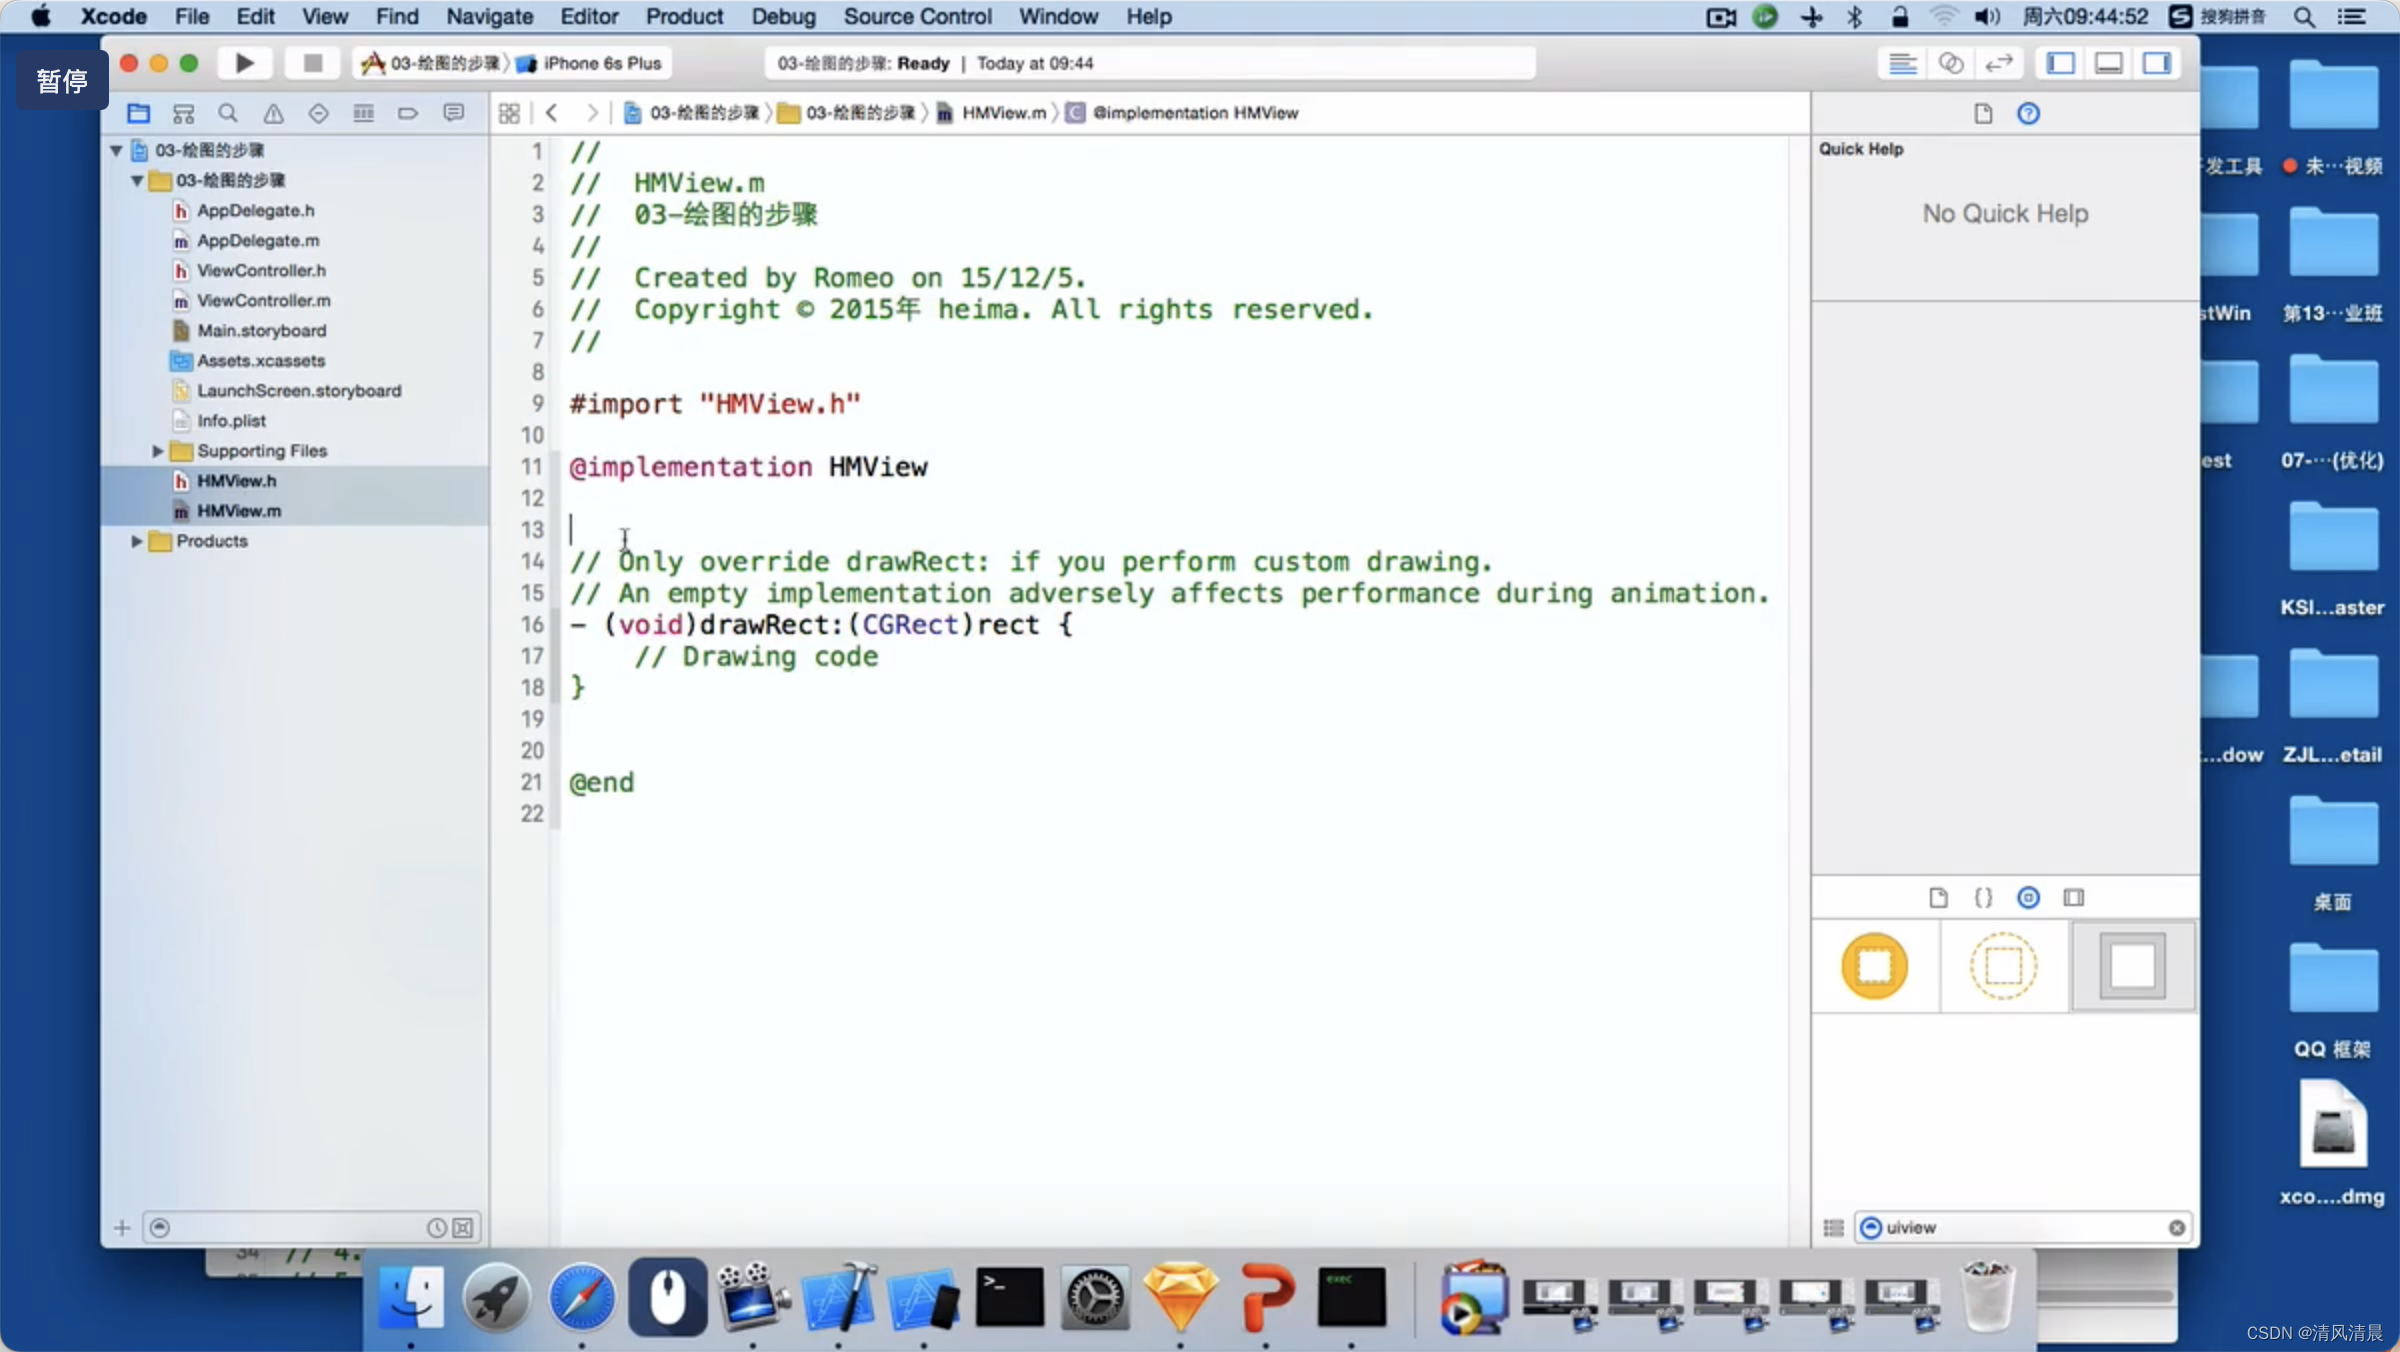Switch to the Standard editor
This screenshot has width=2400, height=1352.
[1902, 63]
